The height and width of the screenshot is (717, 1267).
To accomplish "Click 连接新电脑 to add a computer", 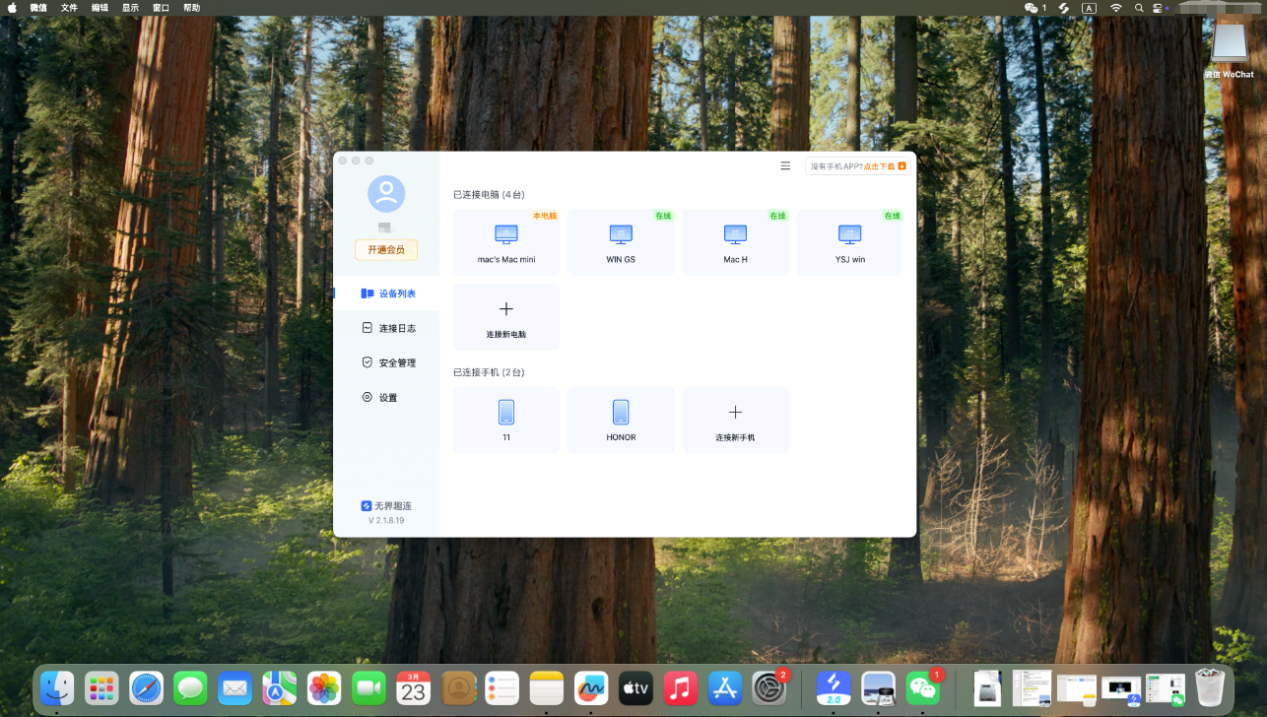I will pos(506,316).
